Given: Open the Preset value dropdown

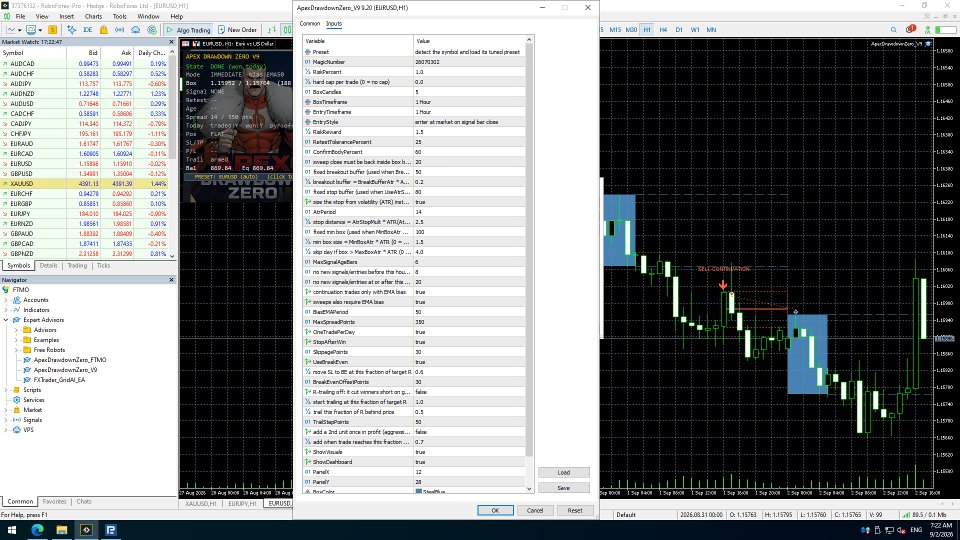Looking at the screenshot, I should (469, 52).
